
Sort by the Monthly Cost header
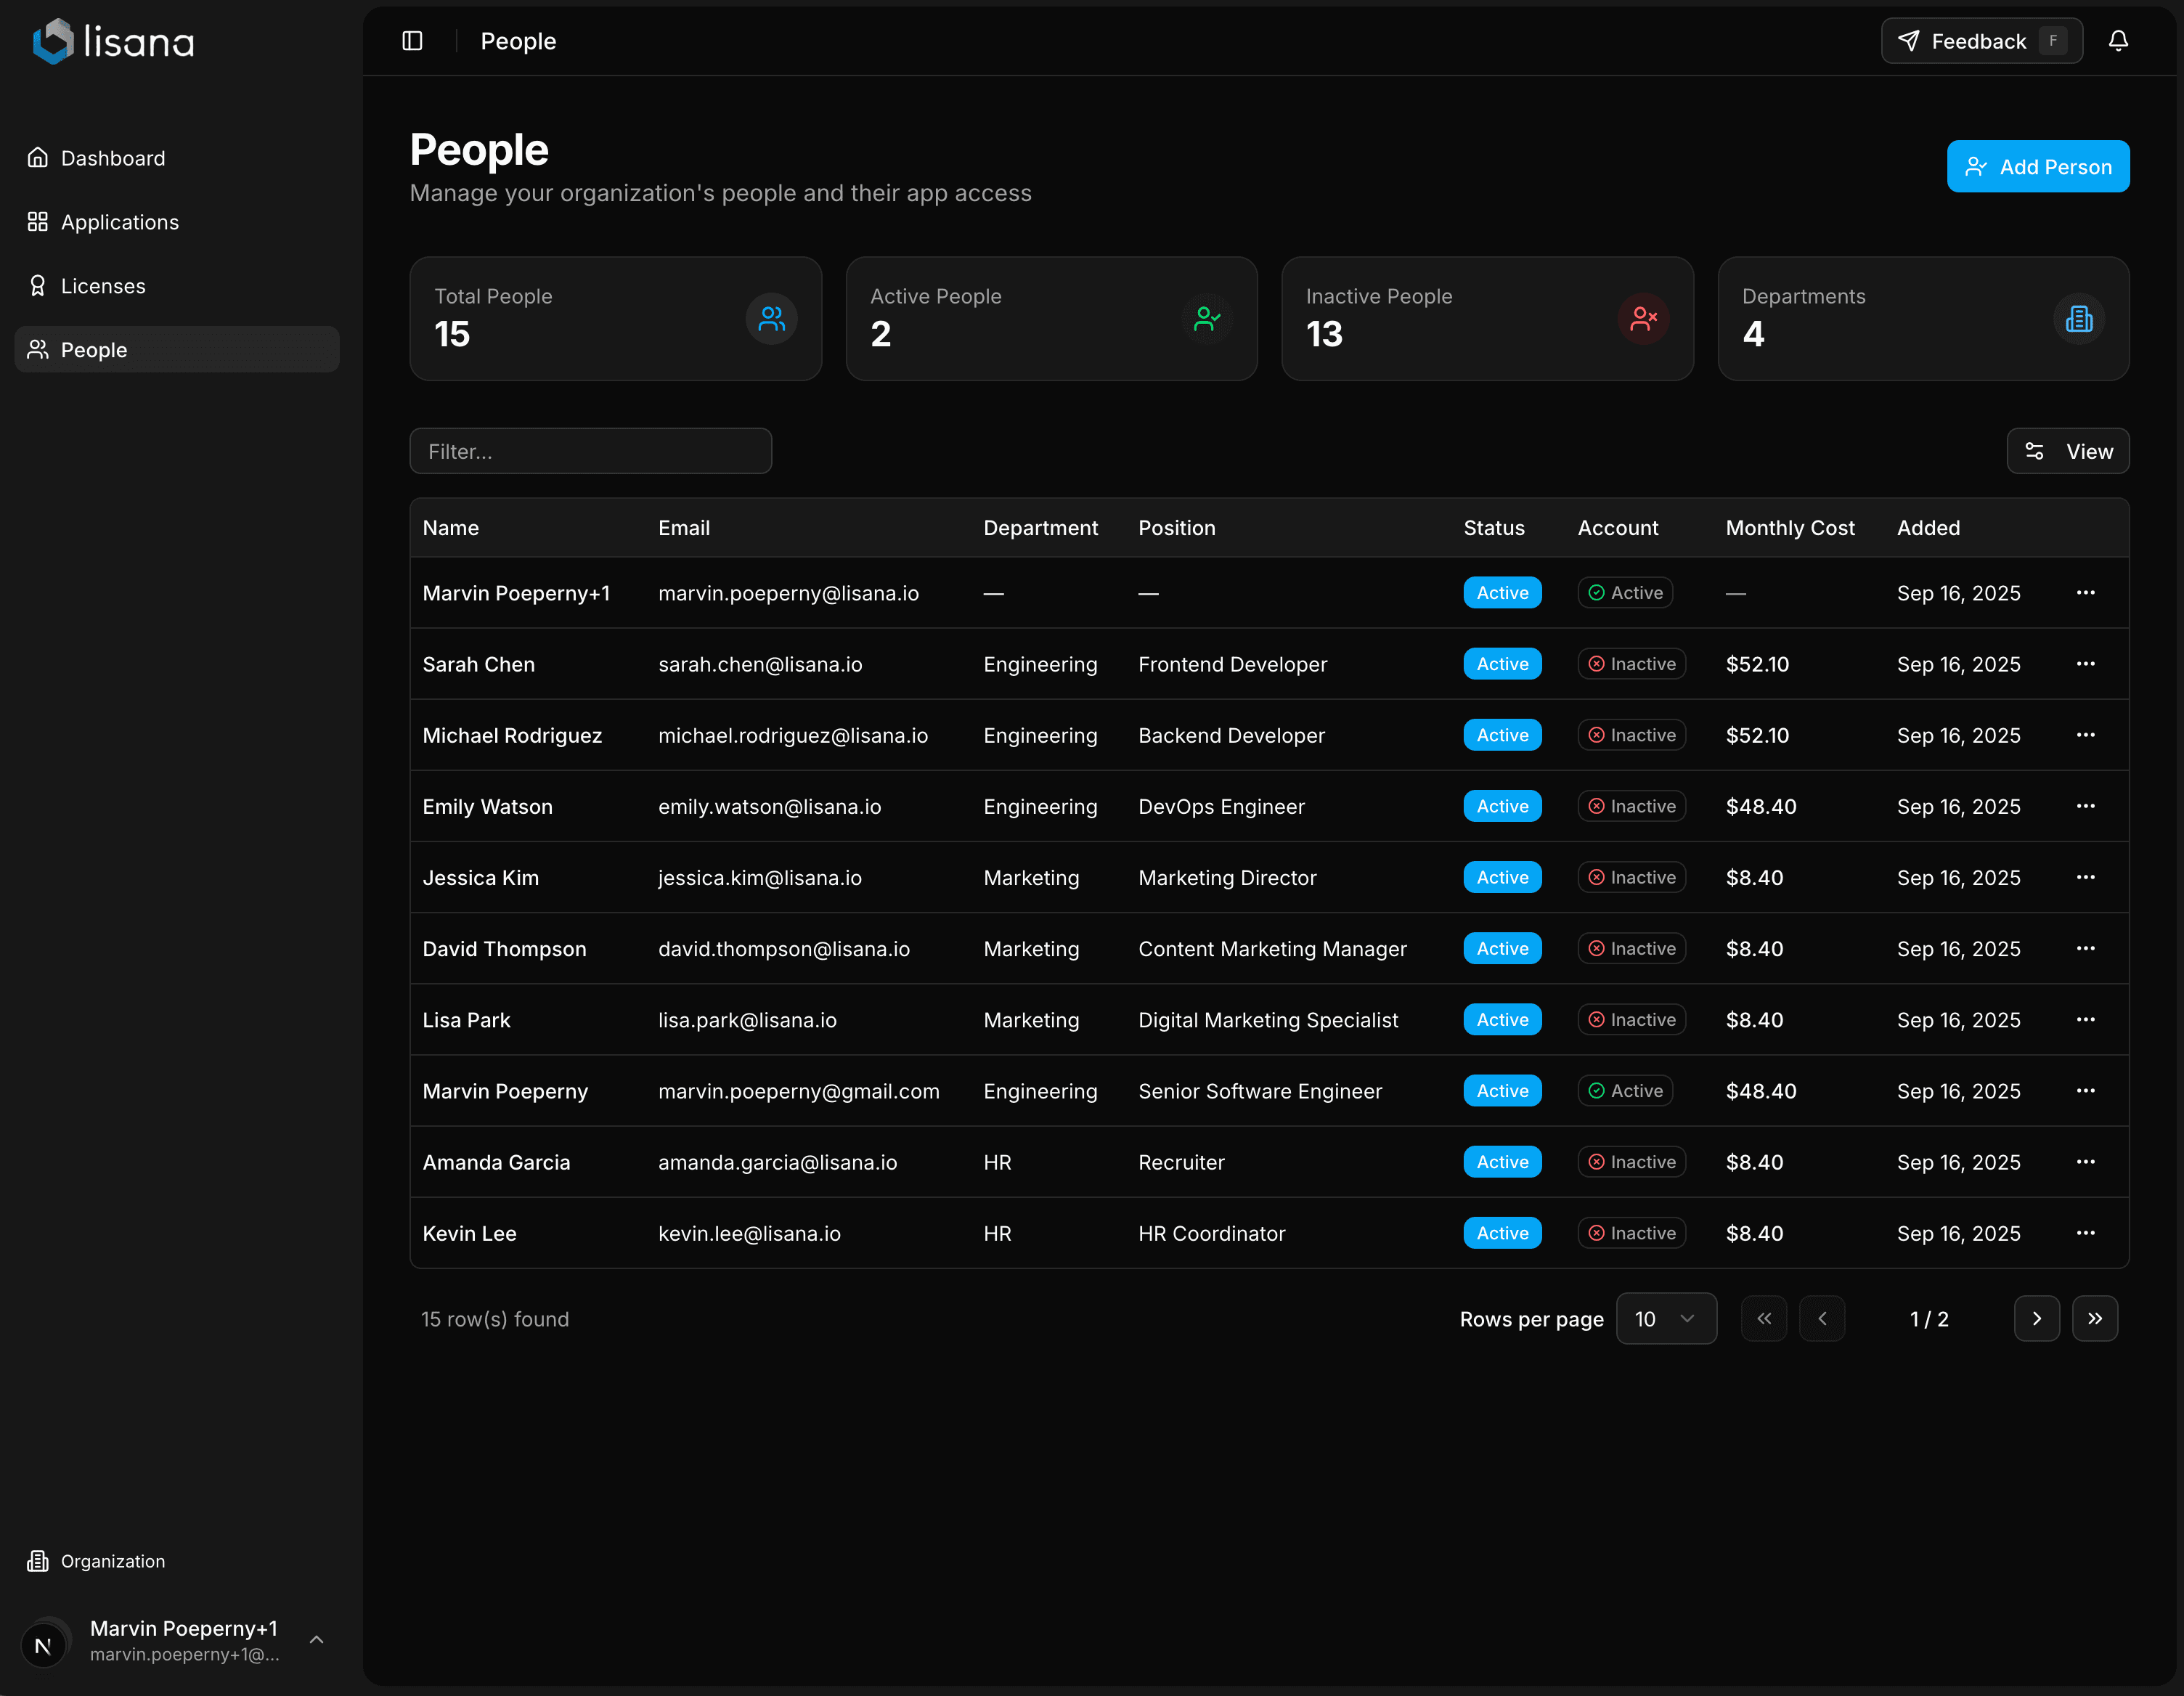[1790, 528]
